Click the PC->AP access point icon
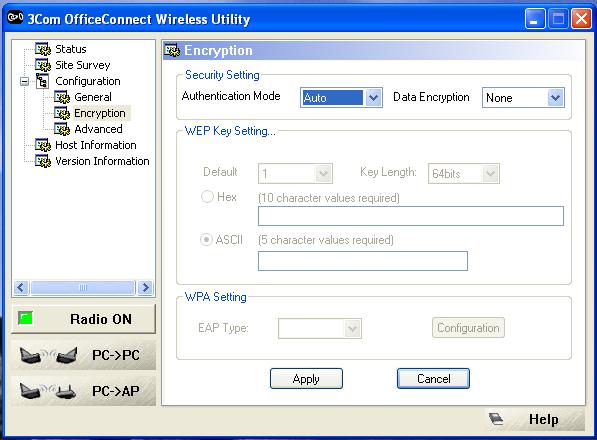The image size is (597, 440). tap(47, 391)
